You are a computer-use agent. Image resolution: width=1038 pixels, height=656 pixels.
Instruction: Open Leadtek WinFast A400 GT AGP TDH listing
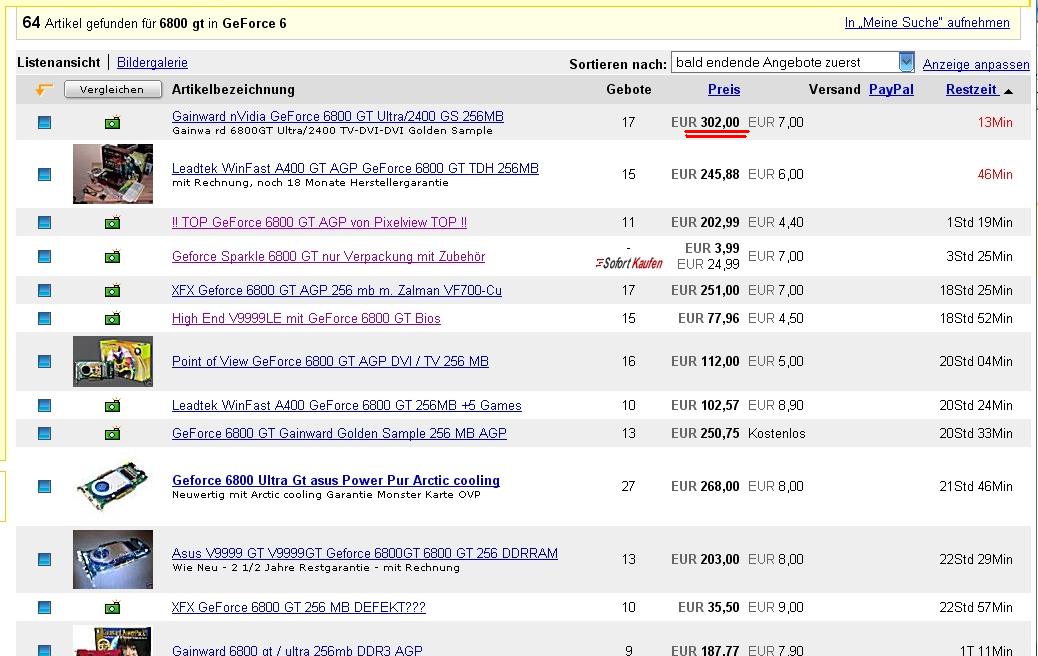[355, 168]
